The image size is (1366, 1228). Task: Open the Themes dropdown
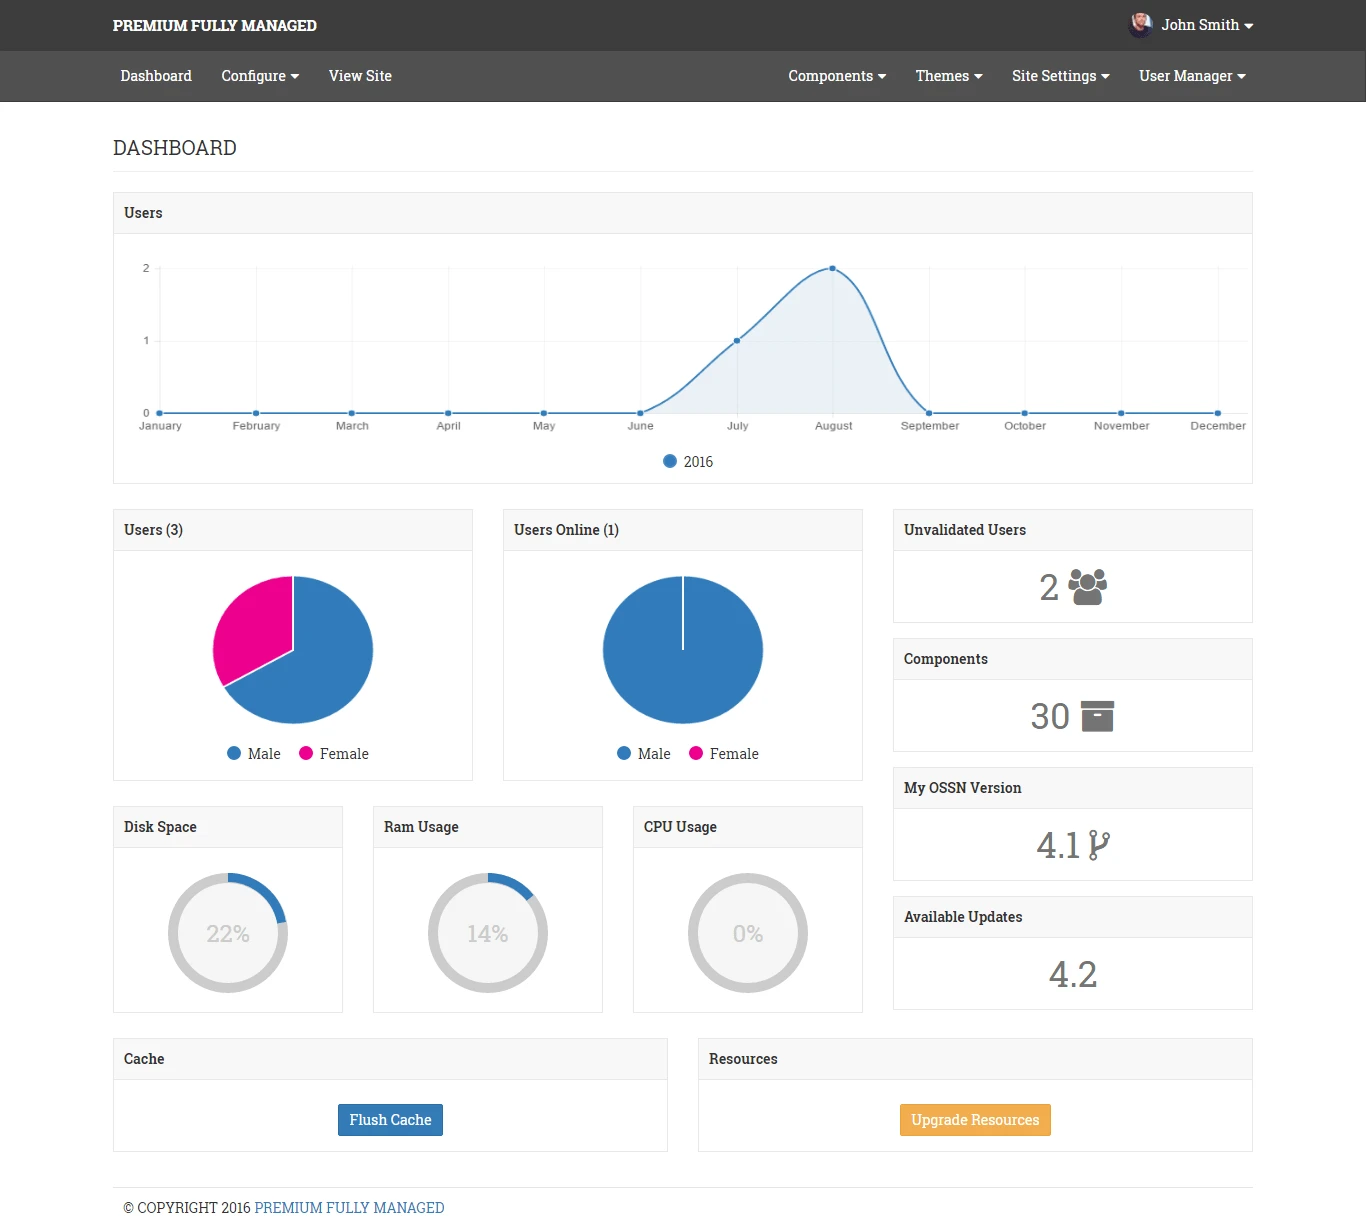pos(948,76)
